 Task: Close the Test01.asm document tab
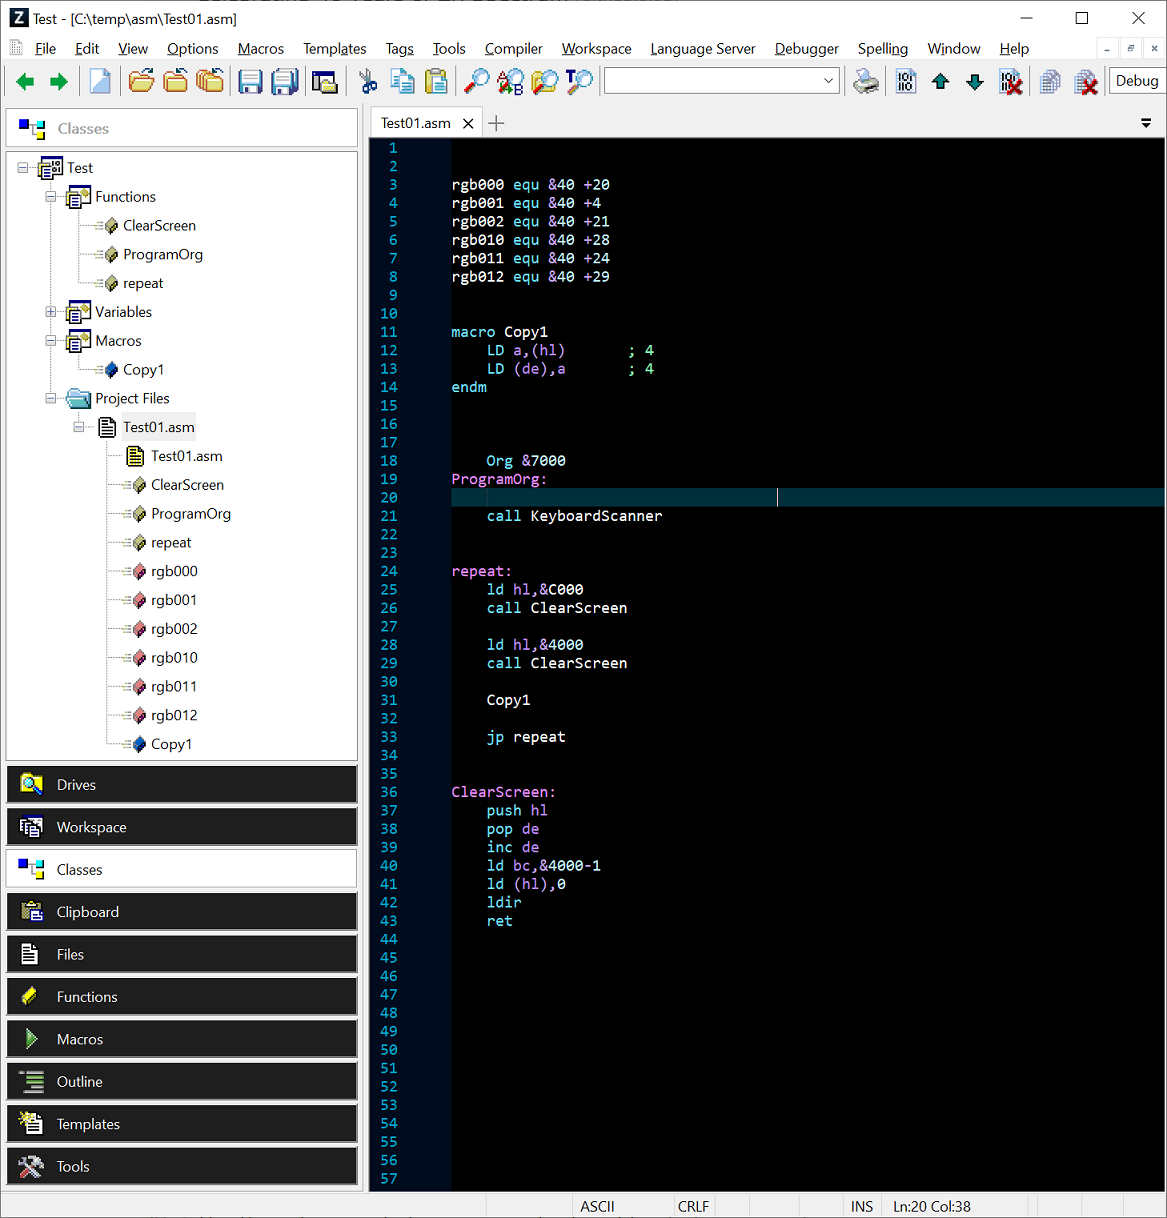tap(468, 124)
